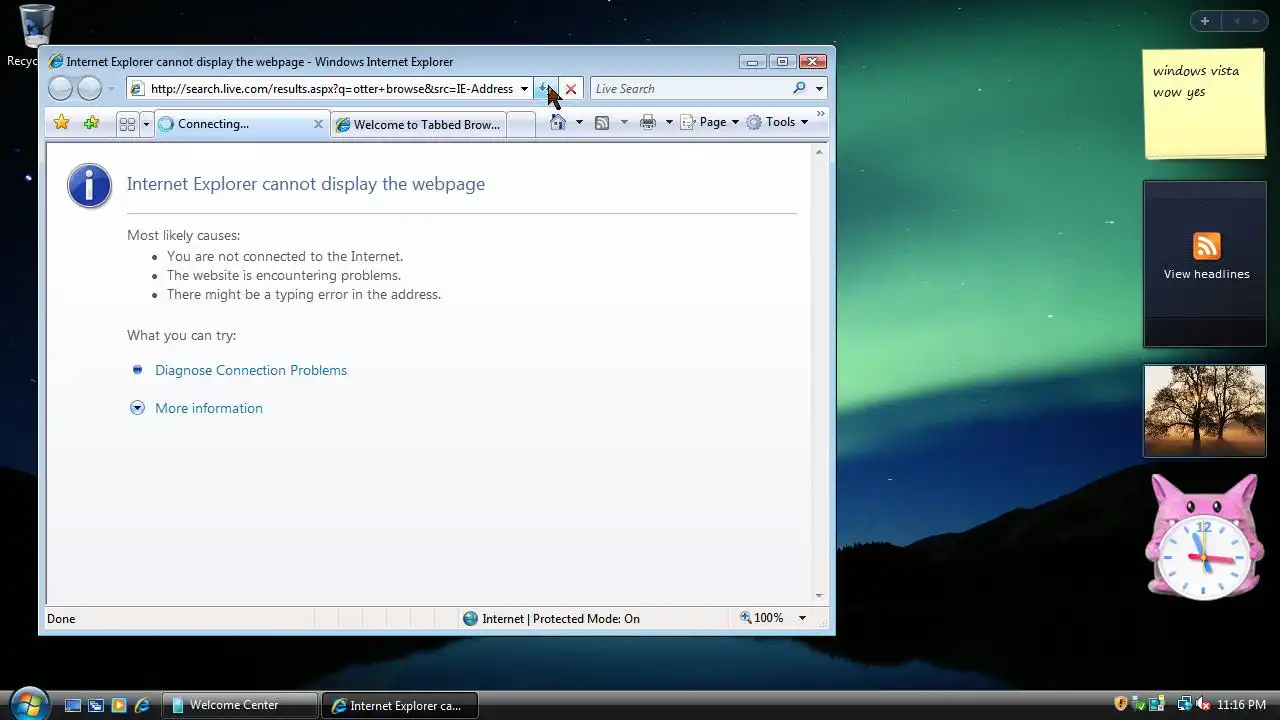
Task: Click the Add to Favorites icon
Action: coord(91,123)
